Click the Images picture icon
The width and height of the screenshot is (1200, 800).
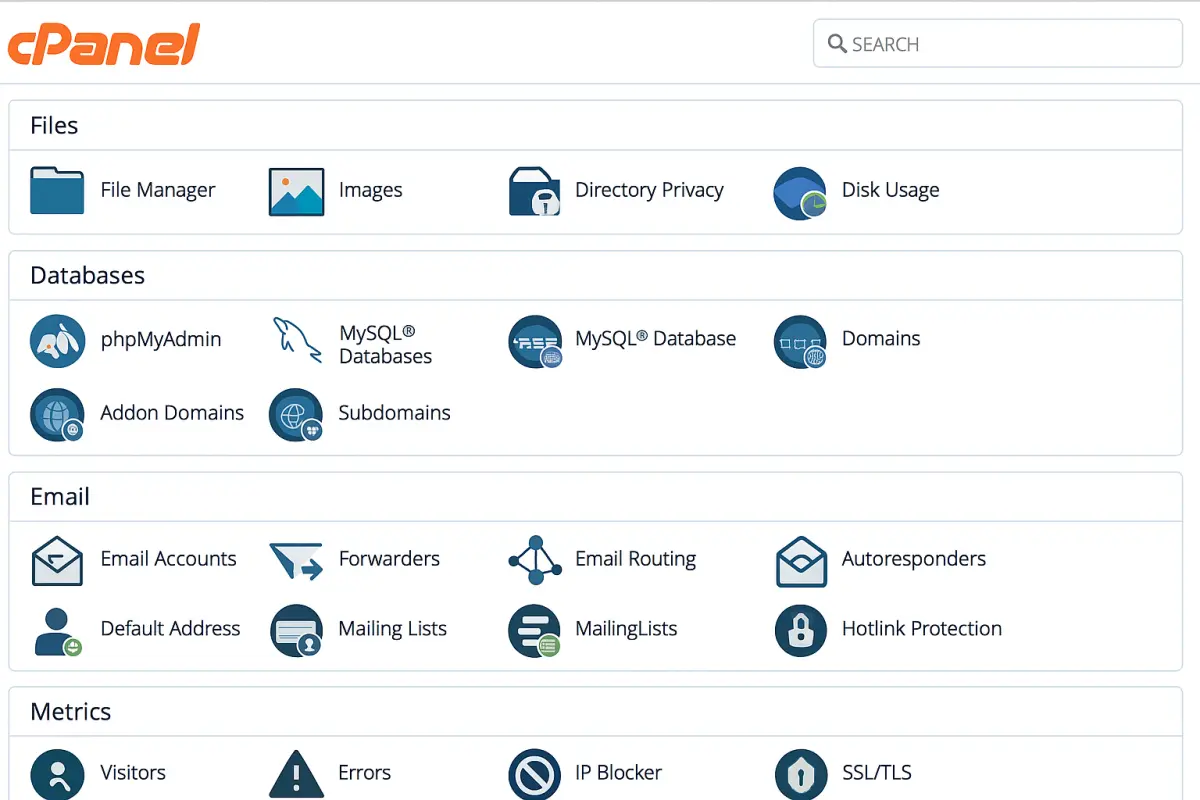[296, 191]
